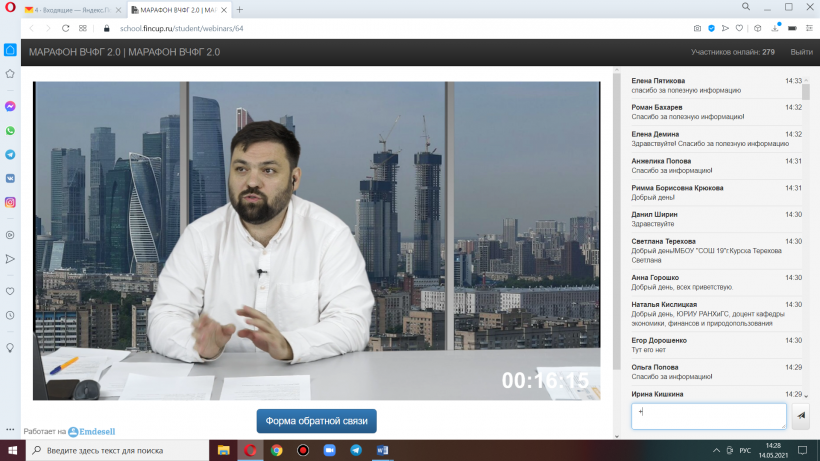
Task: Click the chat message input field
Action: 709,416
